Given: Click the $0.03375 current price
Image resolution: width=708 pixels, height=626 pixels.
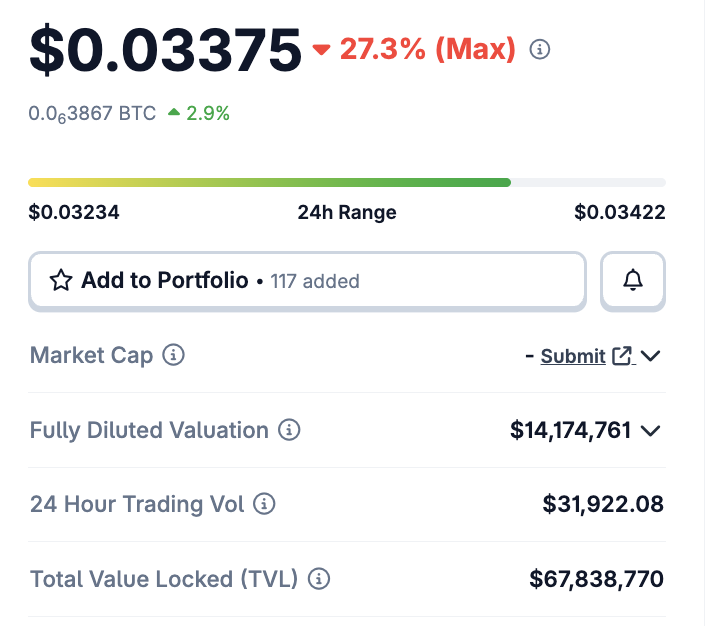Looking at the screenshot, I should pos(165,50).
